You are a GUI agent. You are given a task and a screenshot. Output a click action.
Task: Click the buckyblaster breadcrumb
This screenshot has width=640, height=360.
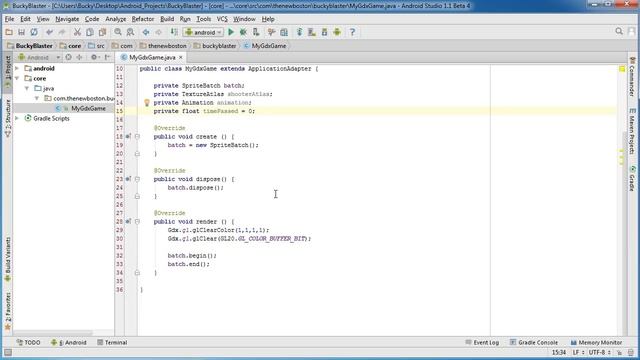coord(215,46)
